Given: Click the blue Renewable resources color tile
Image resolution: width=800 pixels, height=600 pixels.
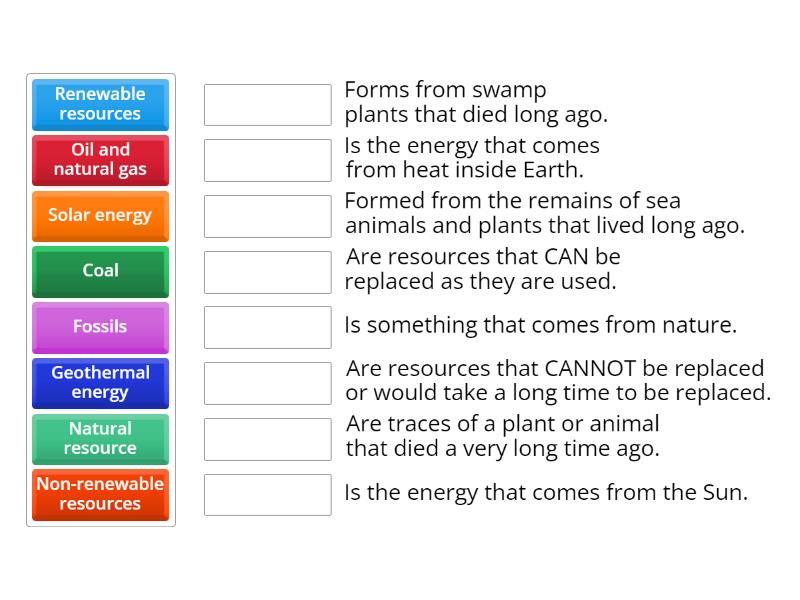Looking at the screenshot, I should [x=100, y=105].
